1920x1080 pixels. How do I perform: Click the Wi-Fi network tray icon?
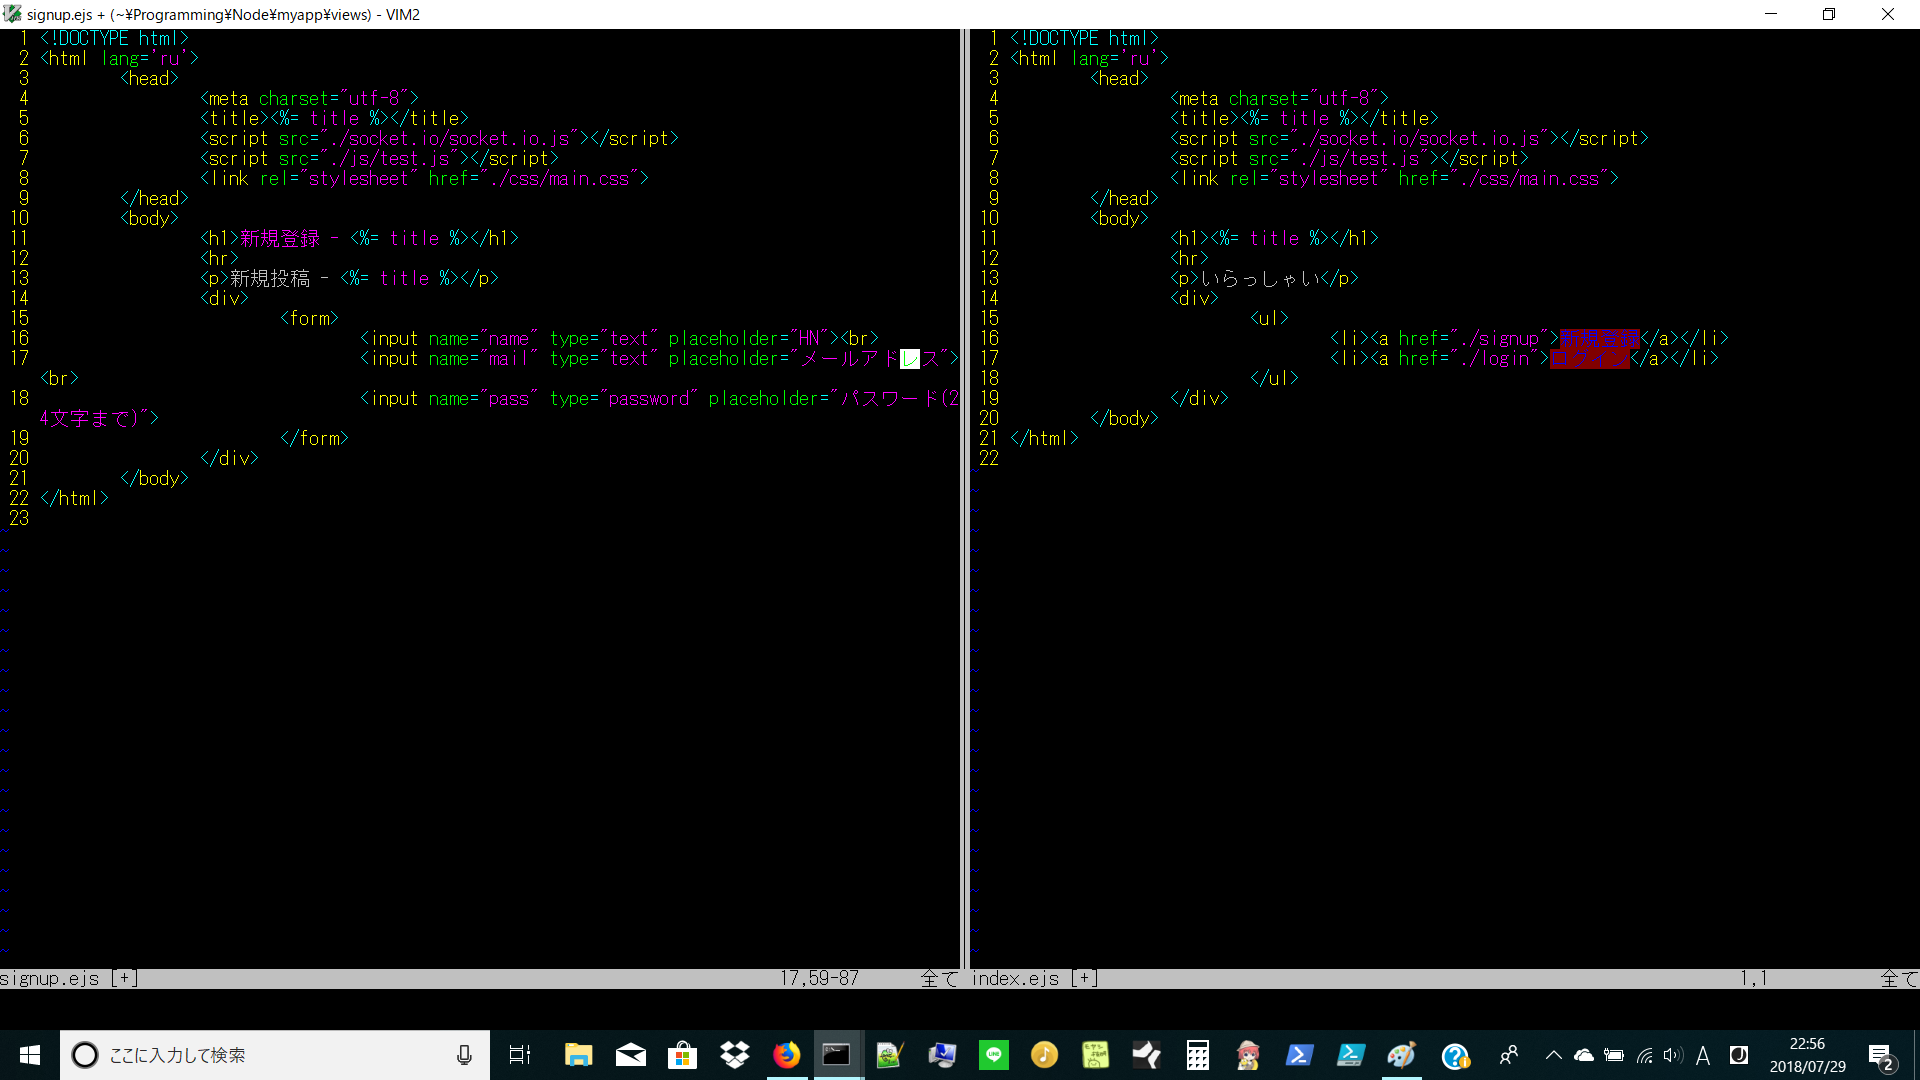coord(1643,1055)
